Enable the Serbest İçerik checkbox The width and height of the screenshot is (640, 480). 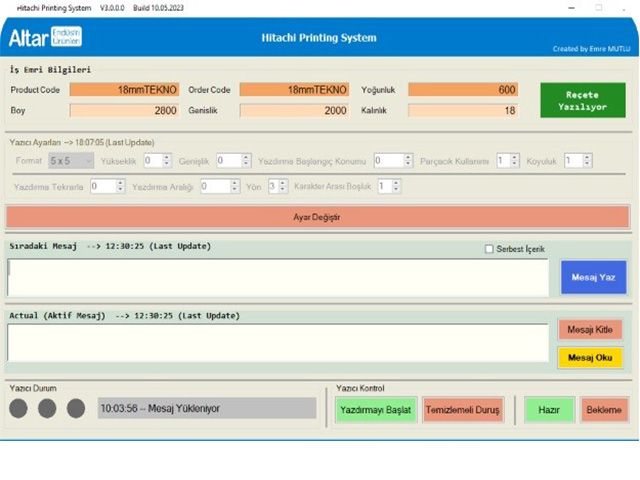[x=489, y=249]
